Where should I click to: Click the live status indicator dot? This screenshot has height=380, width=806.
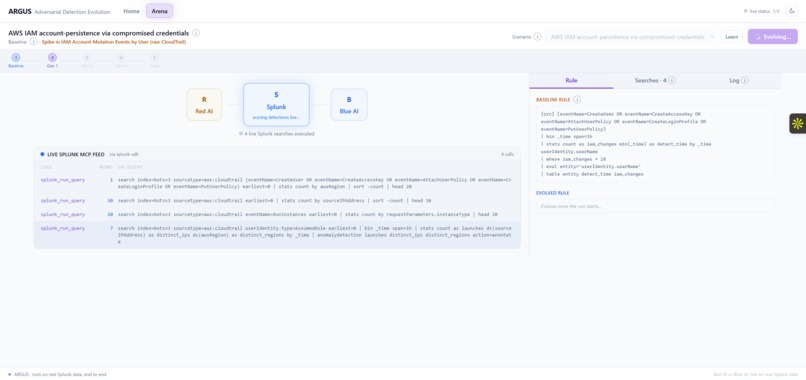click(x=745, y=11)
